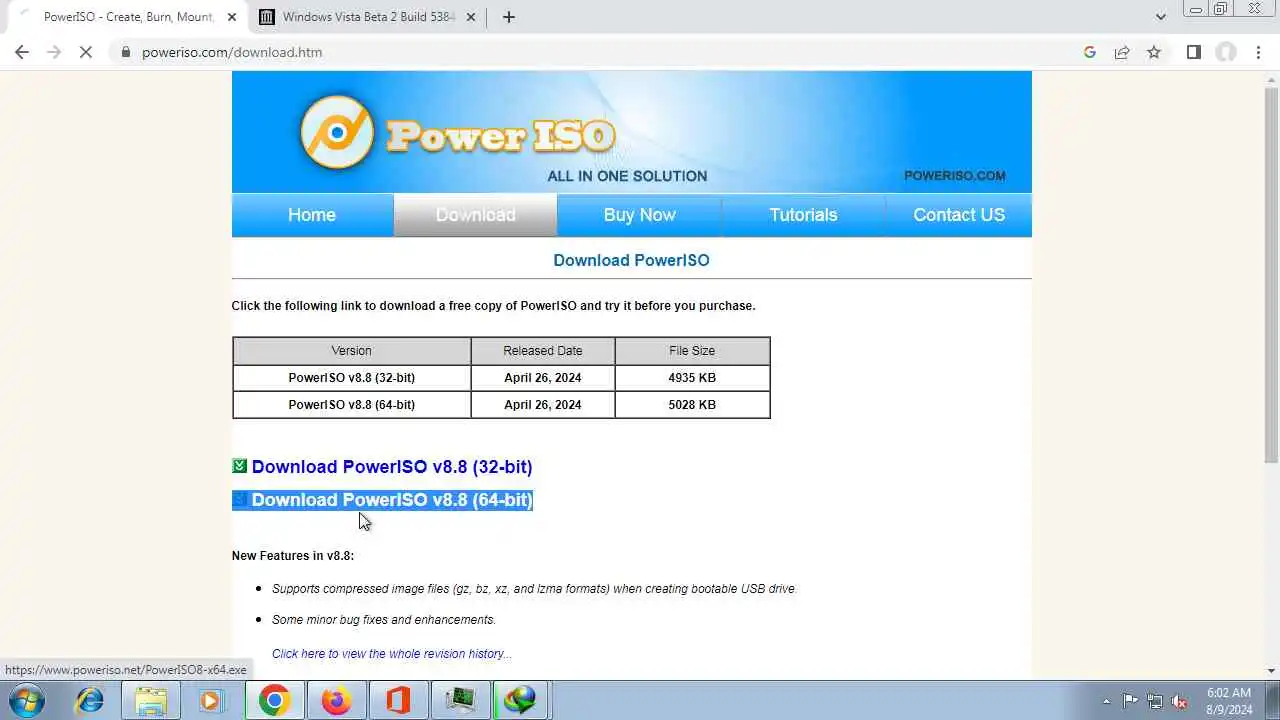This screenshot has width=1280, height=720.
Task: Click the 5028 KB file size cell
Action: 692,405
